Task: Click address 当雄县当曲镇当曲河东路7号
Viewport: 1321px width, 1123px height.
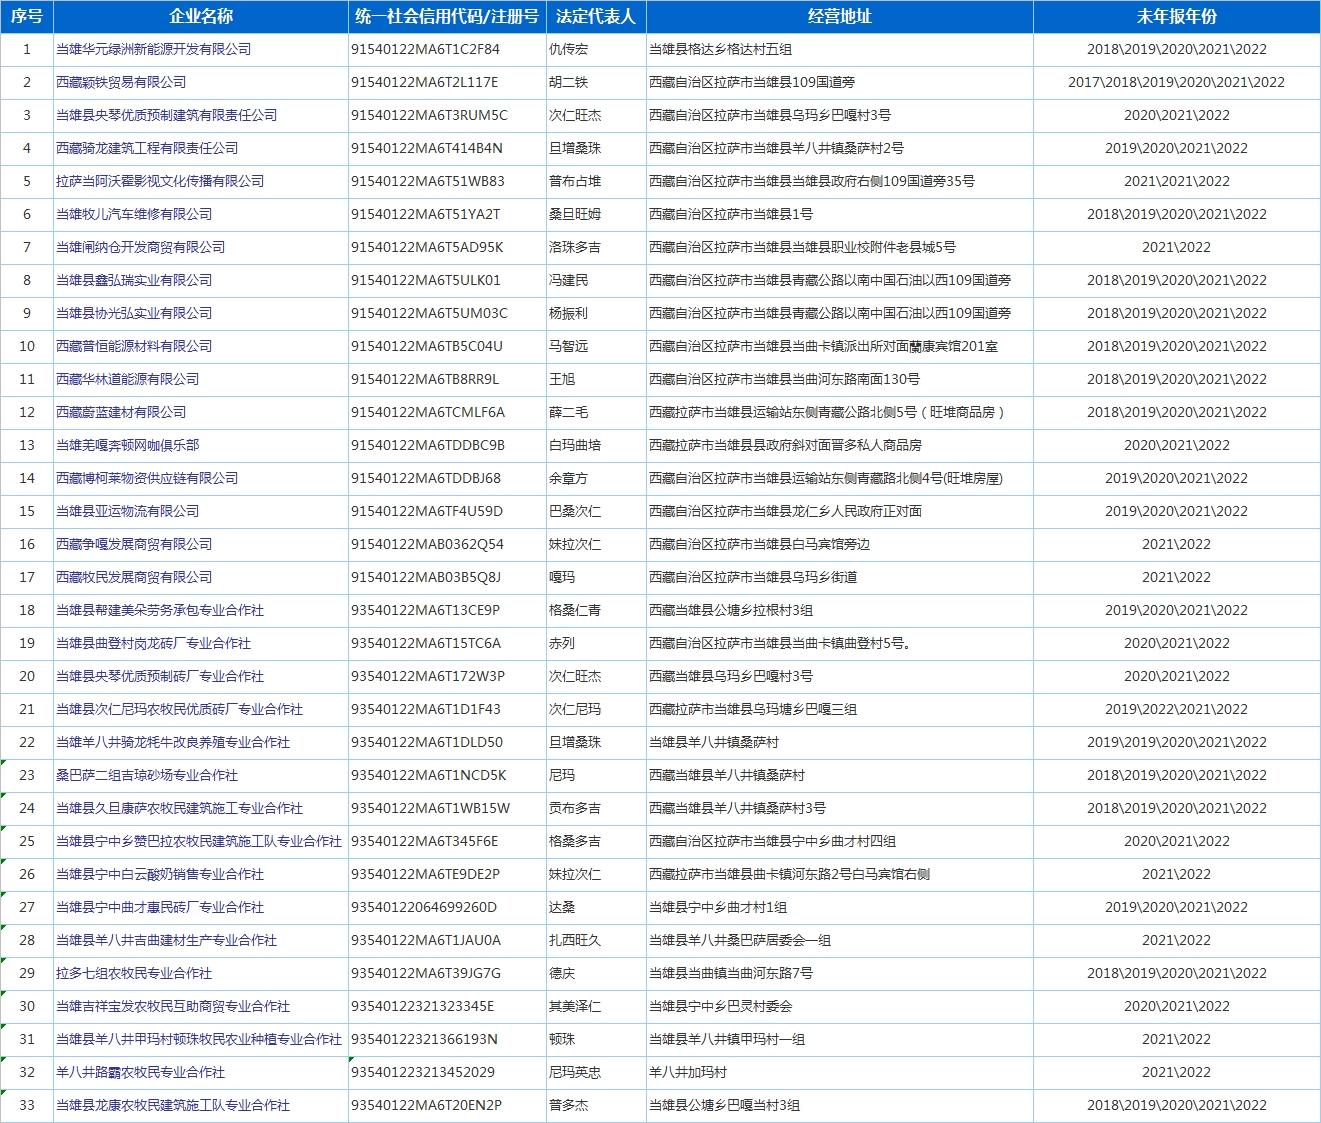Action: tap(731, 973)
